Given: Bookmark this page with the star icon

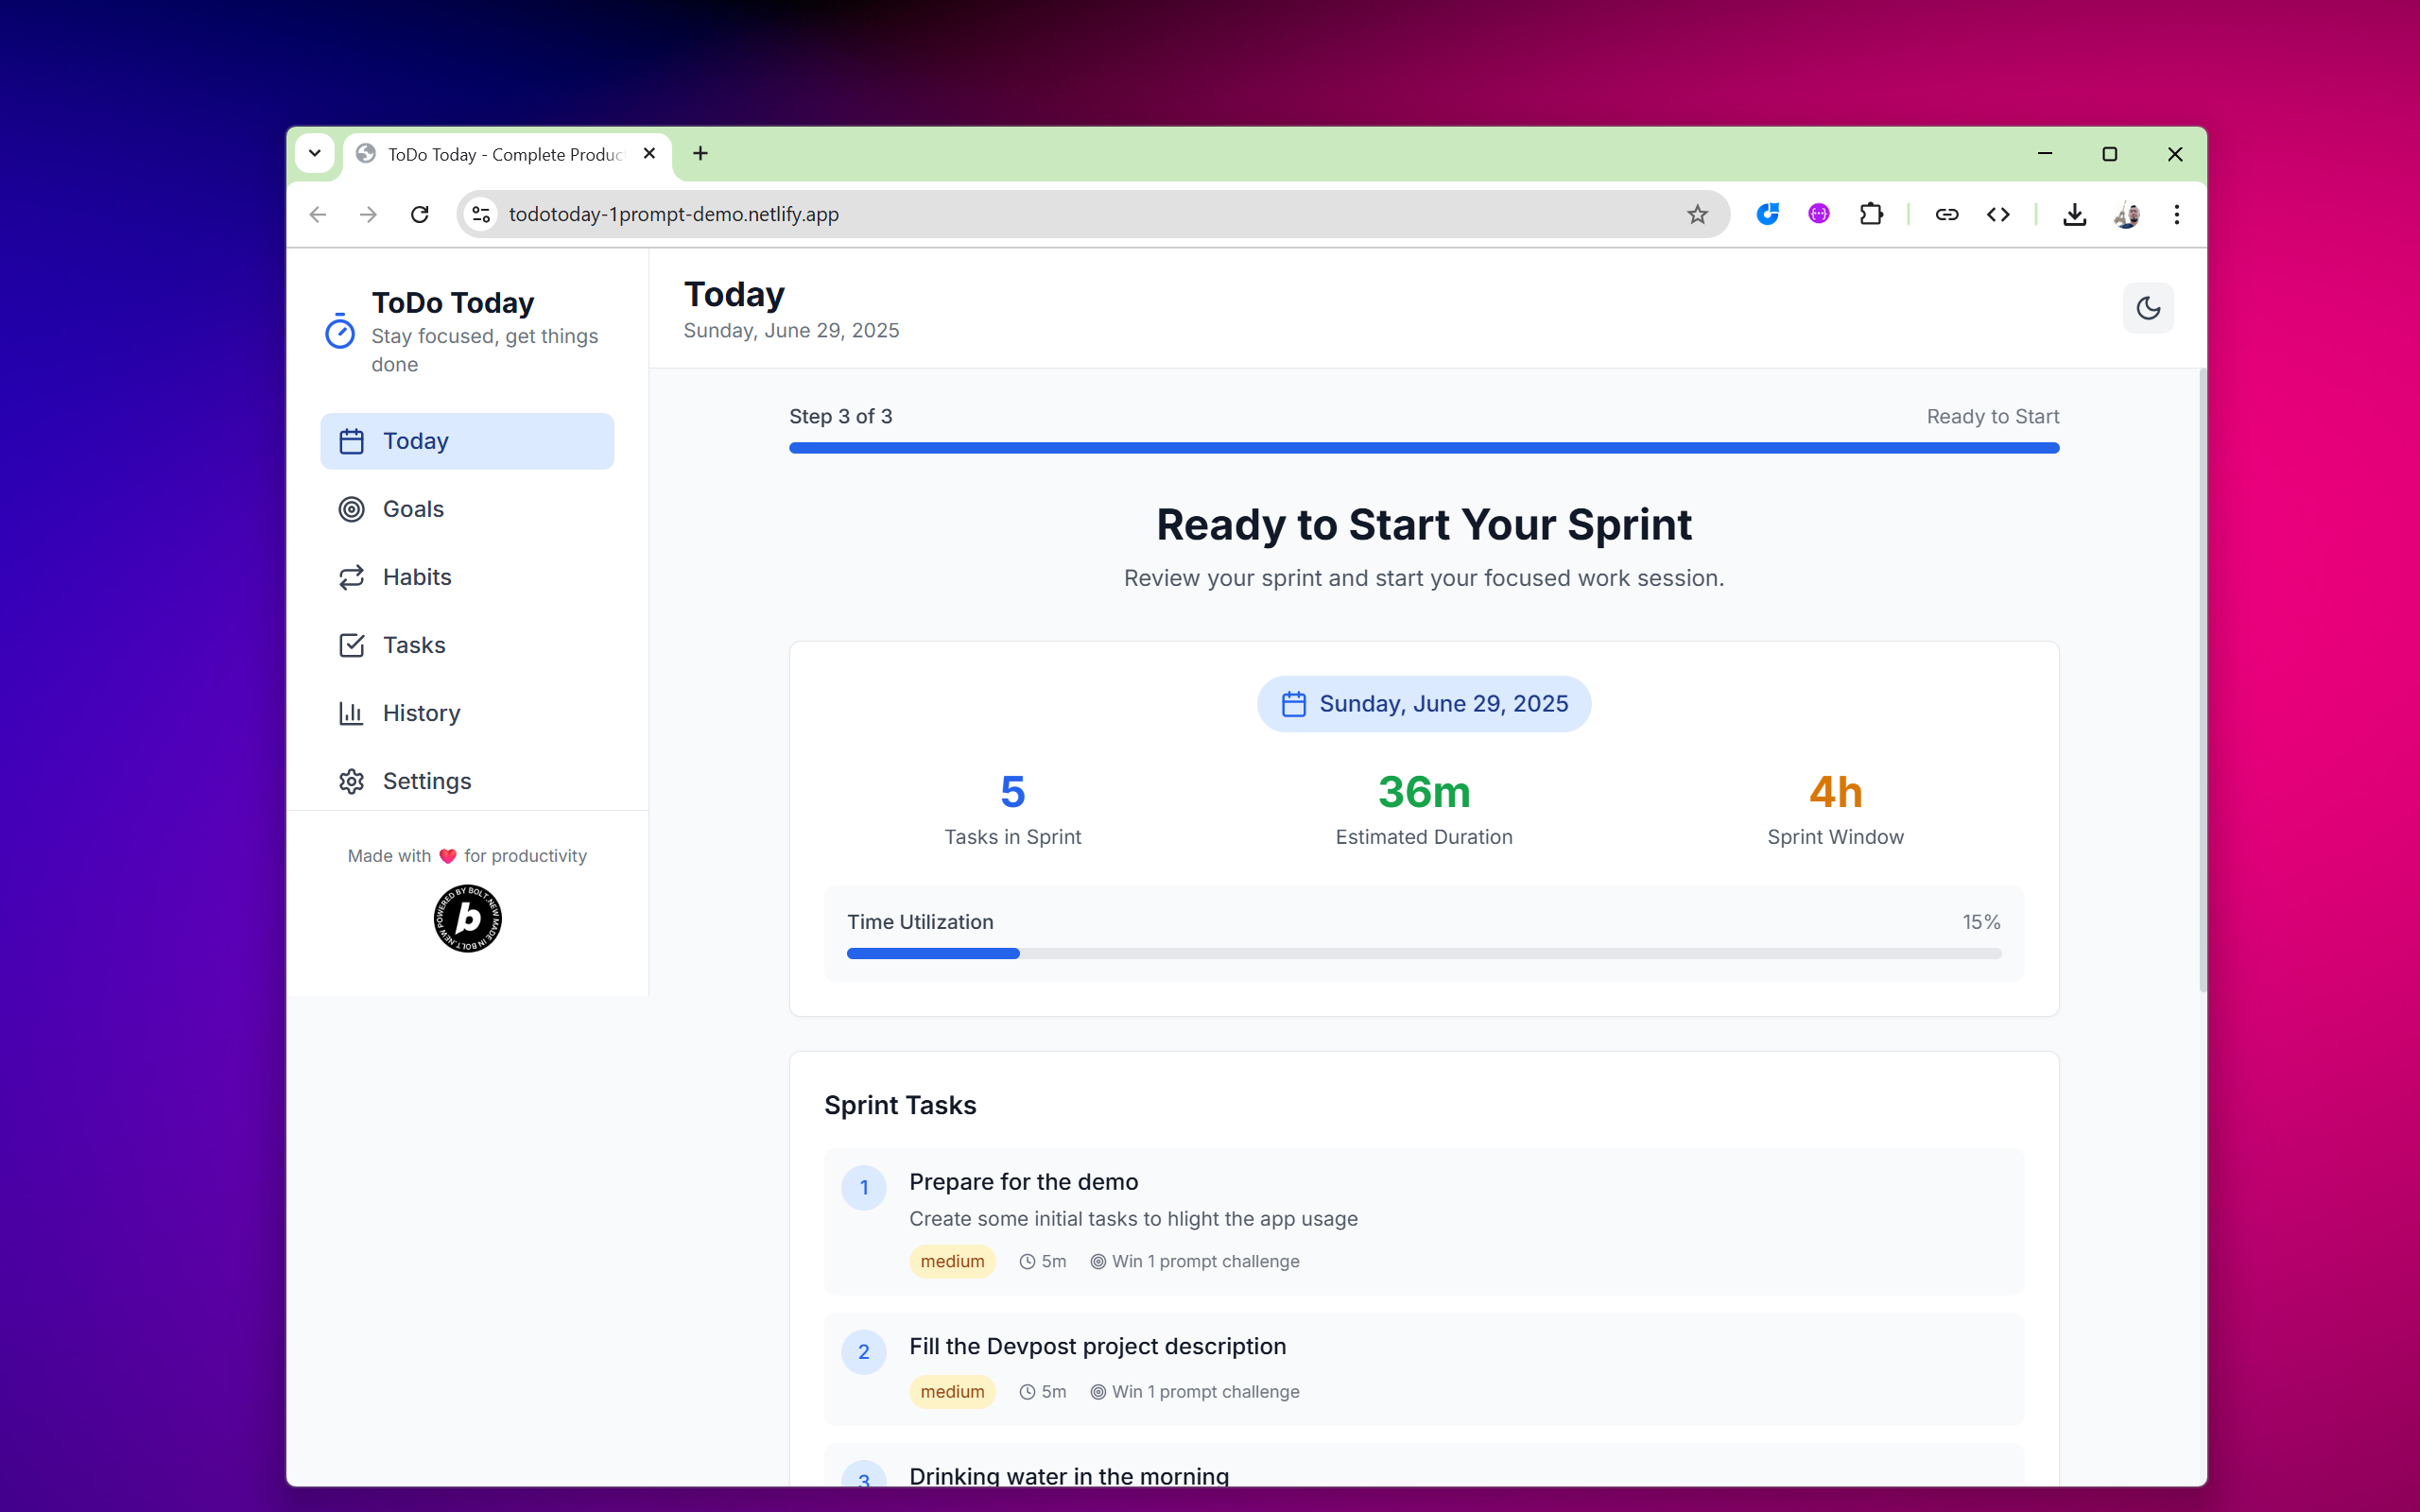Looking at the screenshot, I should pyautogui.click(x=1697, y=214).
